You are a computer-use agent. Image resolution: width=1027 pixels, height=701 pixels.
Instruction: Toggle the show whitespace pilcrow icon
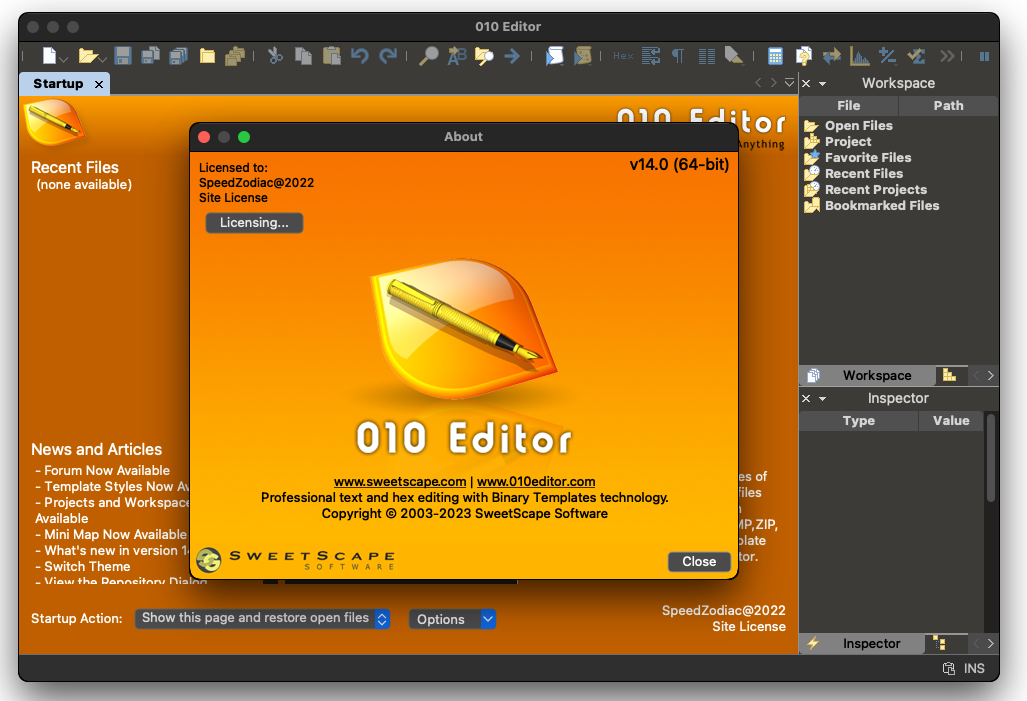(x=678, y=56)
